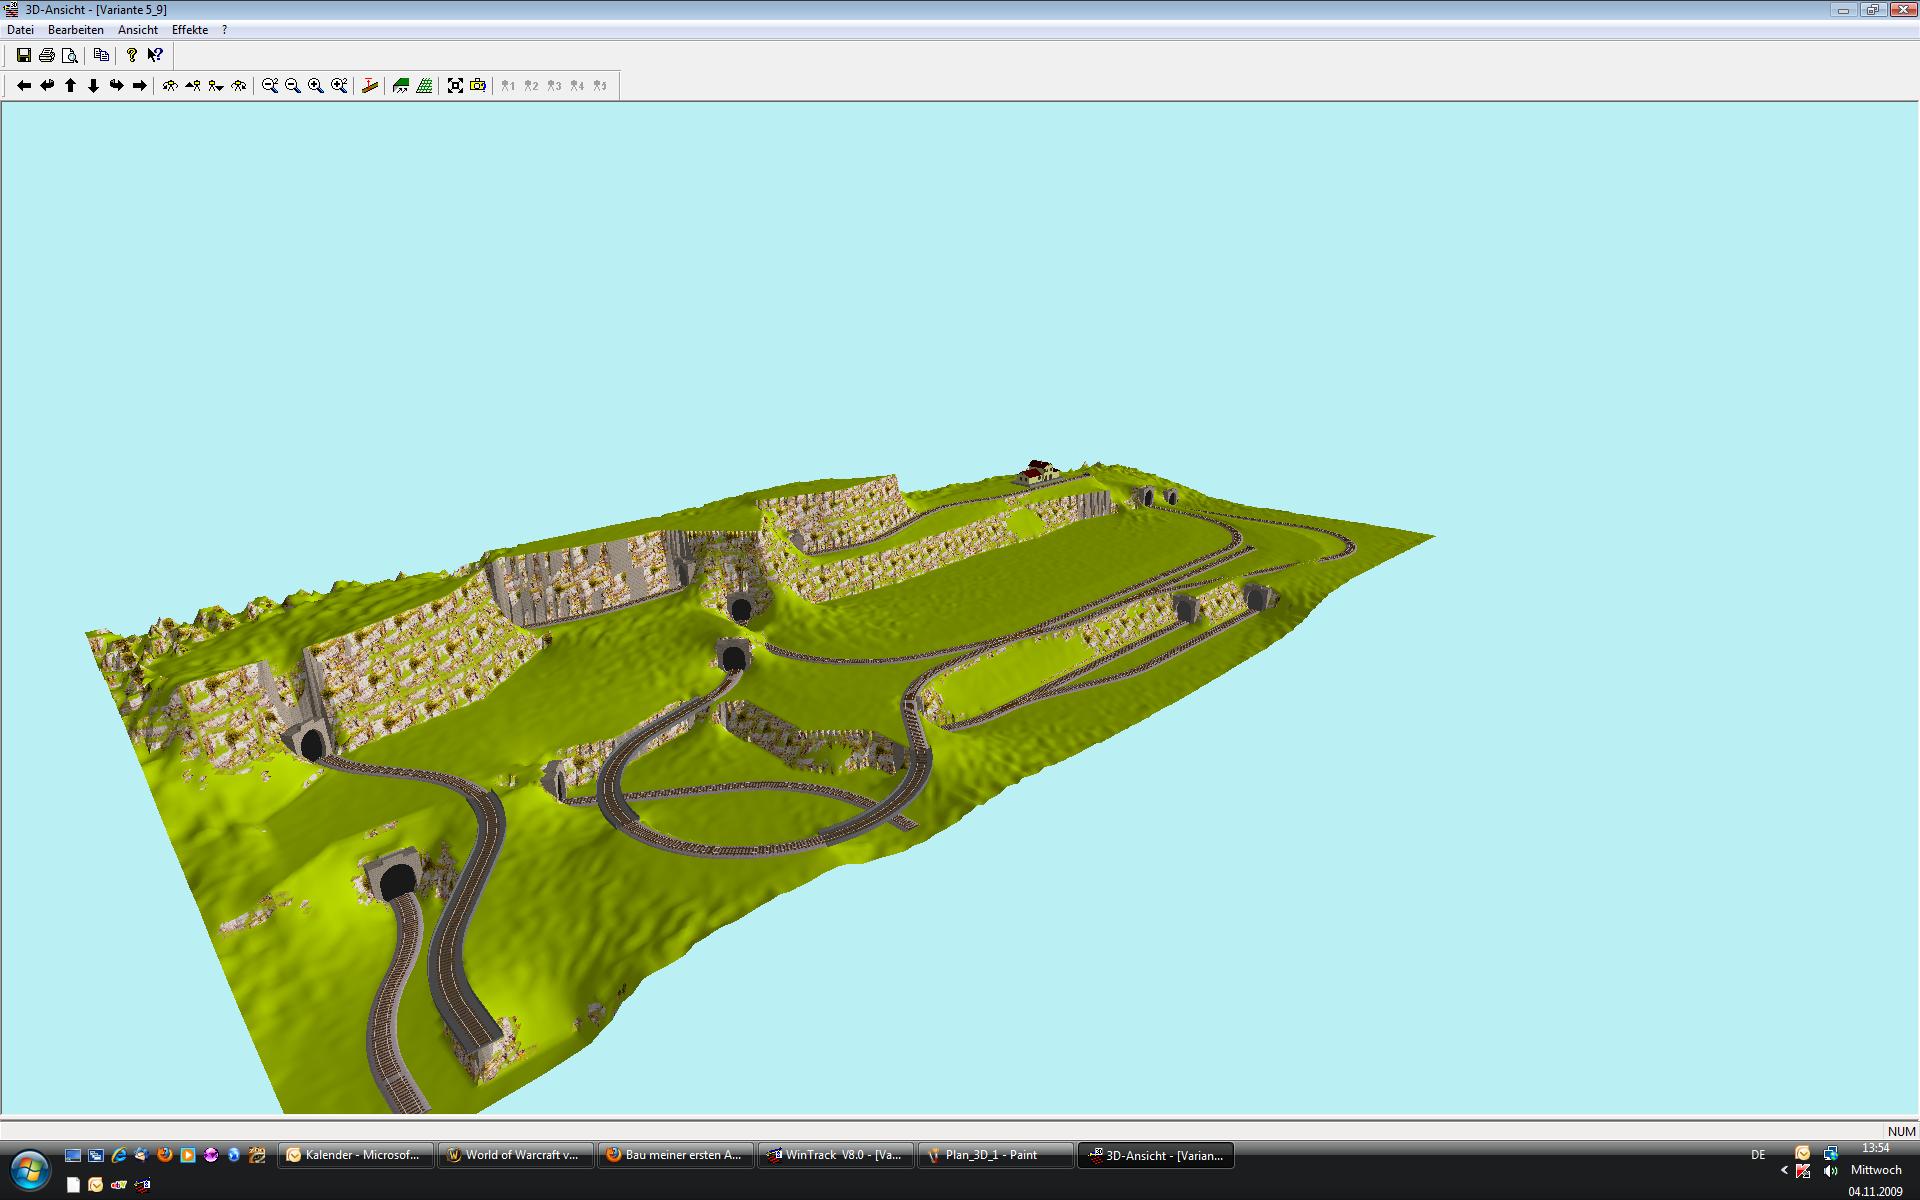The image size is (1920, 1200).
Task: Move view up with up arrow
Action: tap(70, 86)
